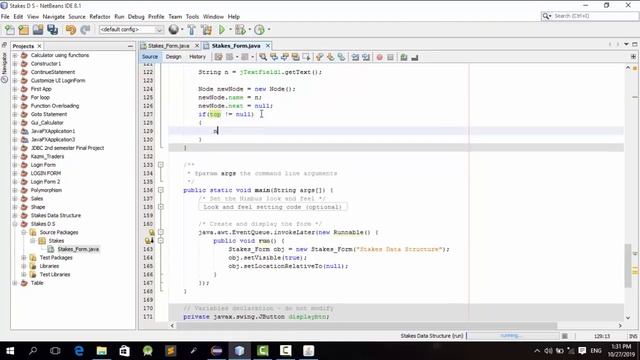This screenshot has height=360, width=640.
Task: Select the Polymorphism project
Action: pyautogui.click(x=46, y=190)
